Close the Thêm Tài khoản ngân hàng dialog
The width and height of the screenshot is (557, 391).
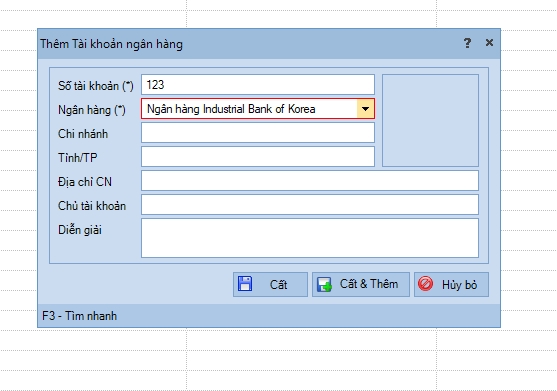(x=489, y=43)
